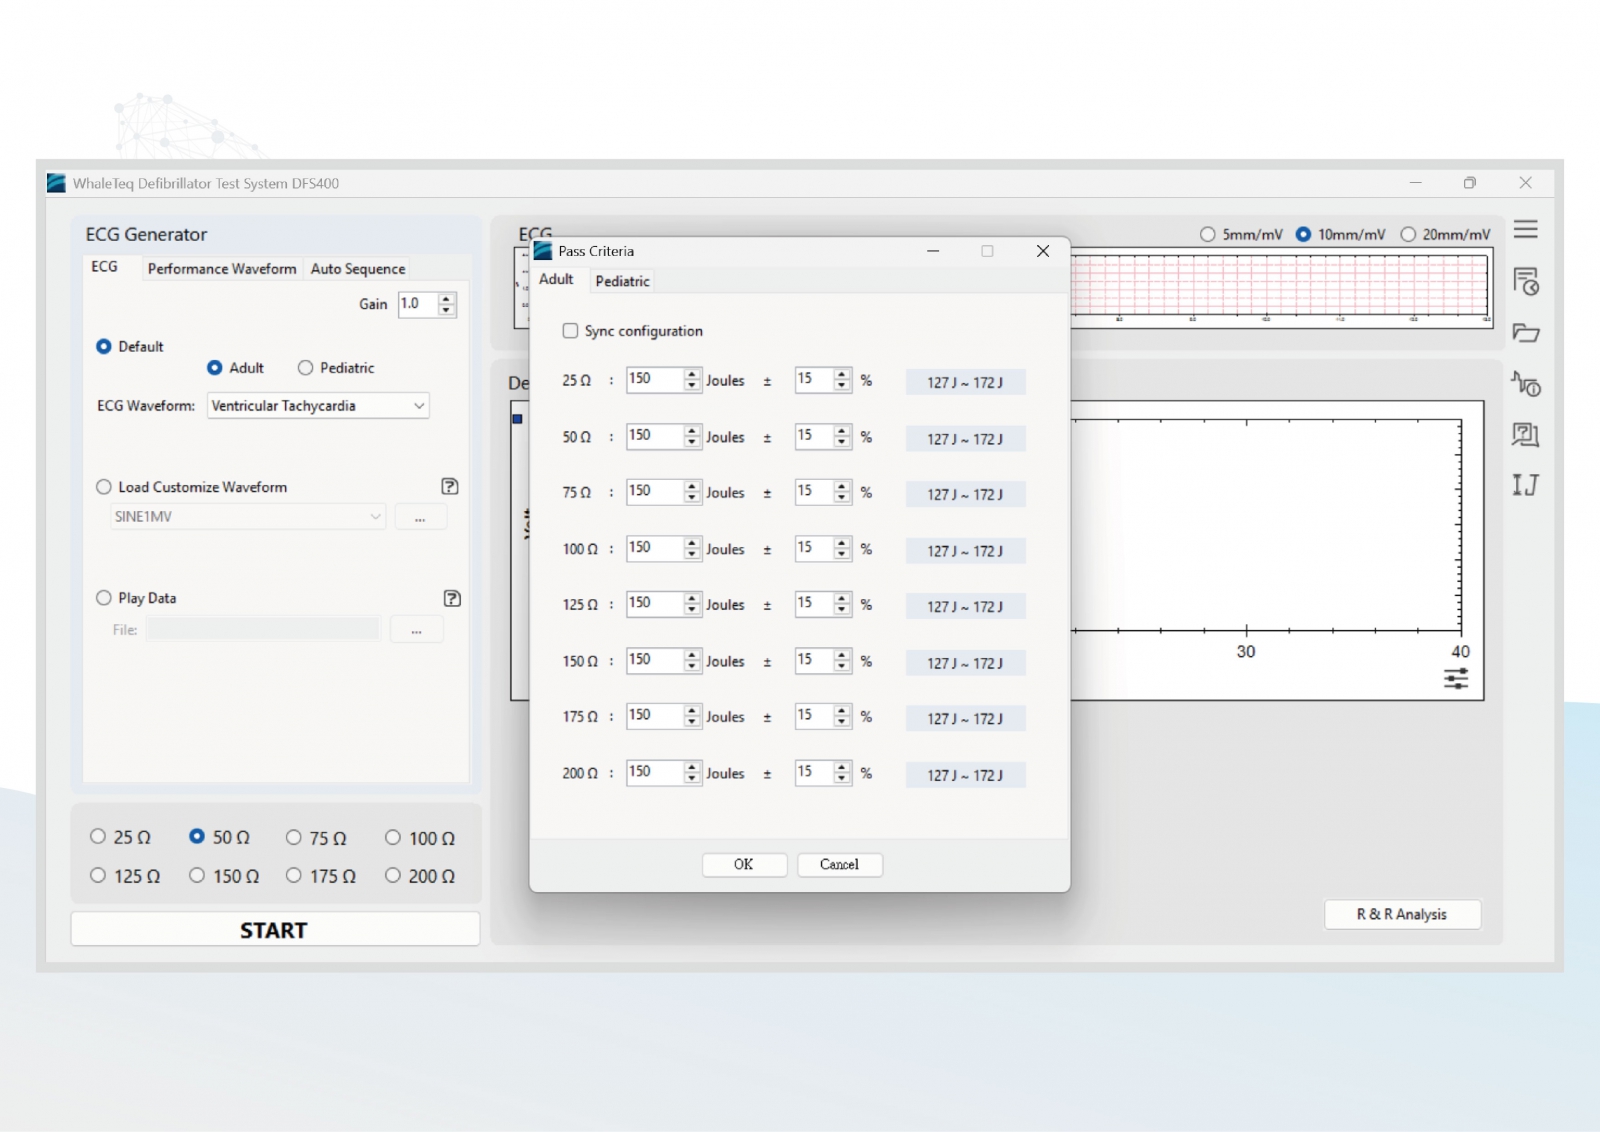Enable Sync configuration checkbox
1600x1132 pixels.
coord(570,331)
